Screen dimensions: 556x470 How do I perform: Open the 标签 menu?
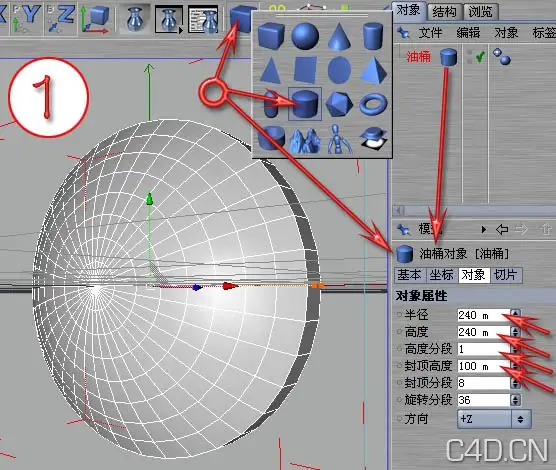tap(544, 33)
